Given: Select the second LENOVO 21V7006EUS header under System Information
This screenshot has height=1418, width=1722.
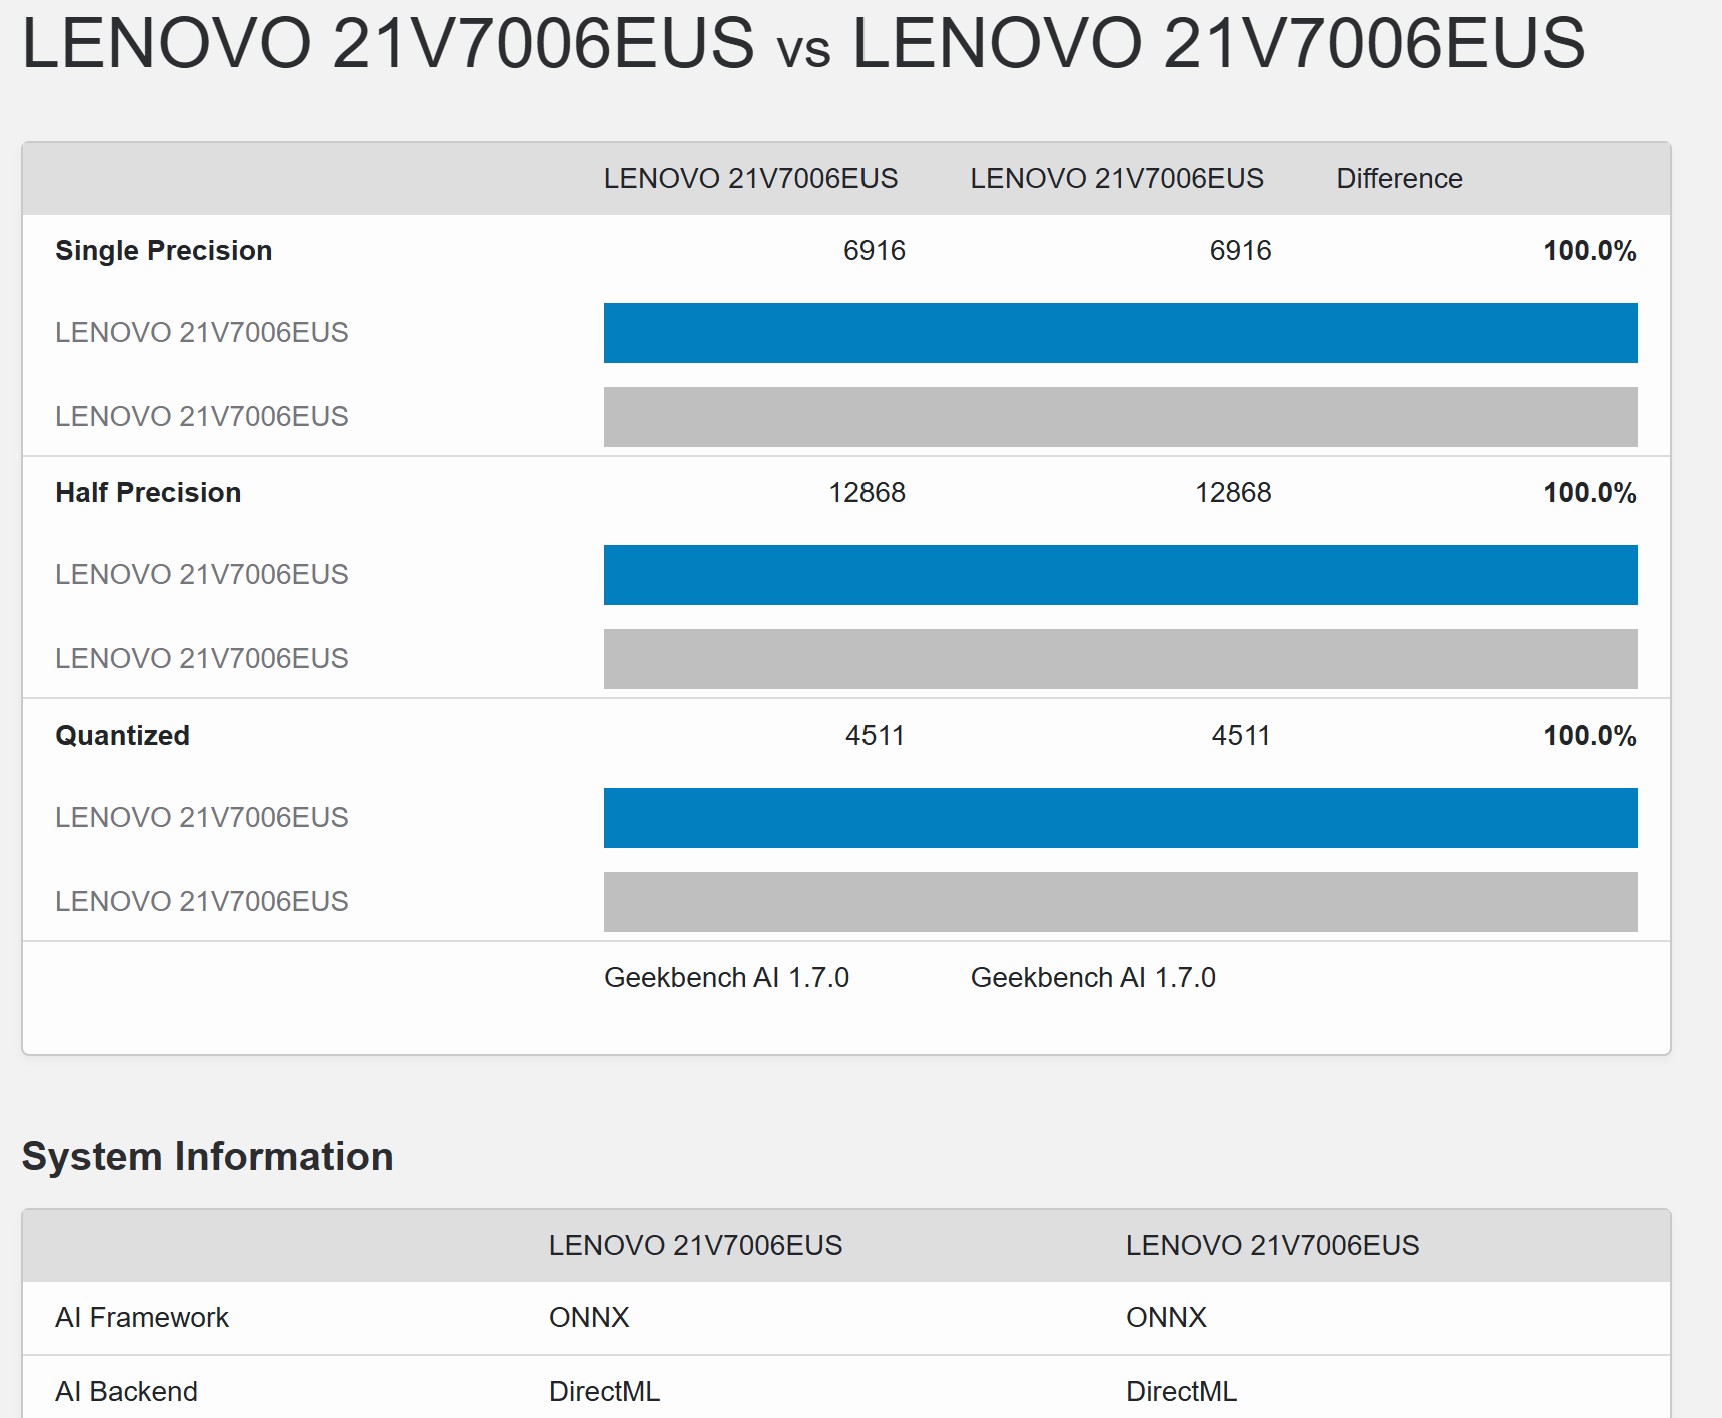Looking at the screenshot, I should pos(1273,1245).
